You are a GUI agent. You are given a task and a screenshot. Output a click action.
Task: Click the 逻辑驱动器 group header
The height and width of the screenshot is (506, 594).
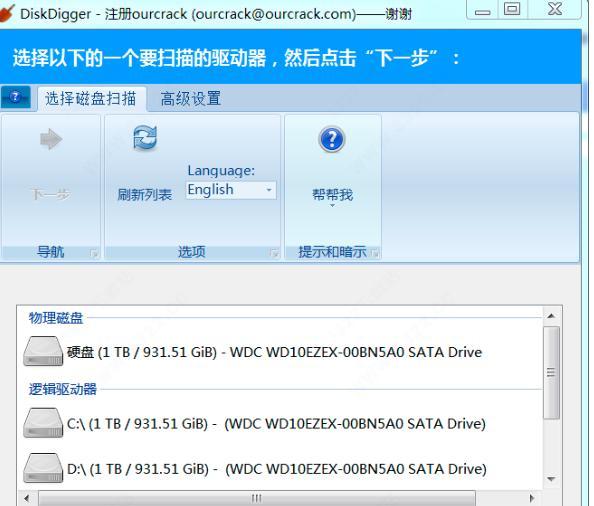63,389
